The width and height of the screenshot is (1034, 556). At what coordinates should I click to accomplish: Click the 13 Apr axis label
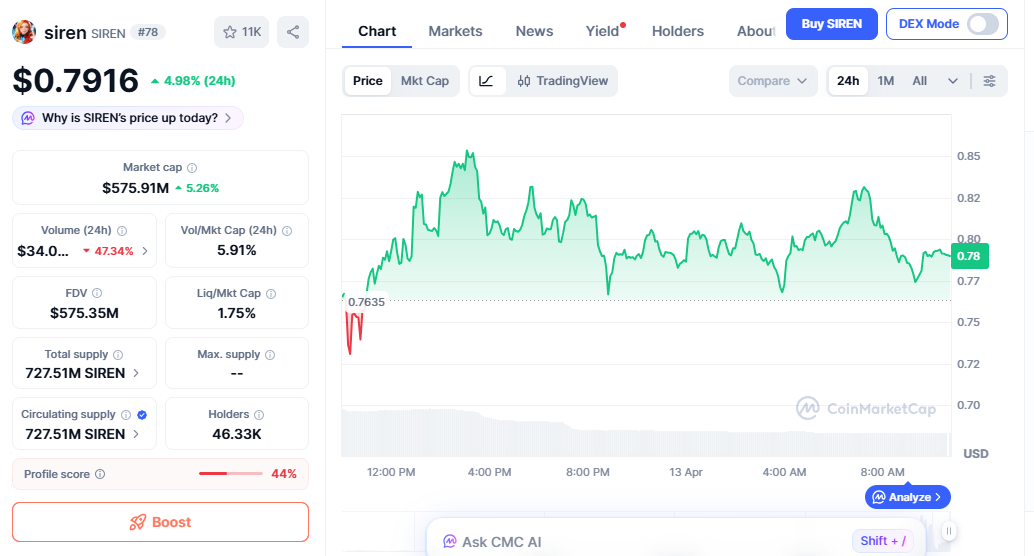tap(686, 472)
